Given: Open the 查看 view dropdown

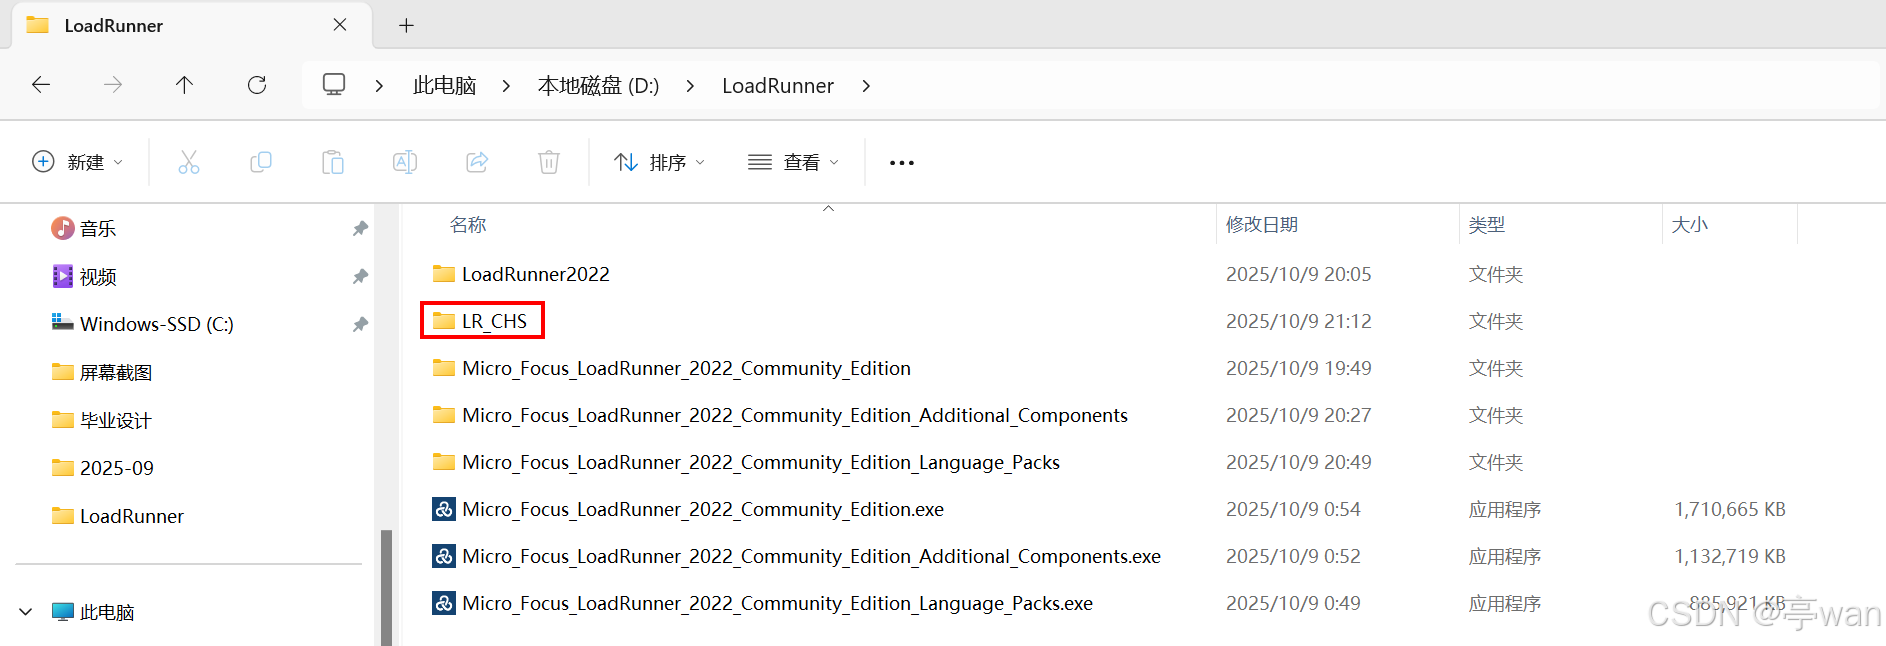Looking at the screenshot, I should 793,162.
